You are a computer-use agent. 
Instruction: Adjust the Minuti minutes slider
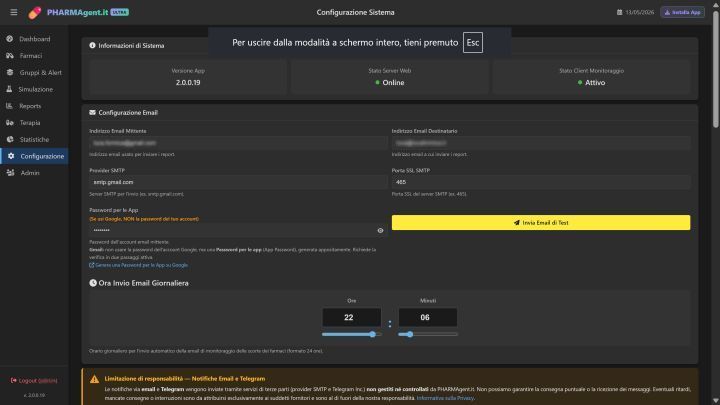pyautogui.click(x=428, y=334)
